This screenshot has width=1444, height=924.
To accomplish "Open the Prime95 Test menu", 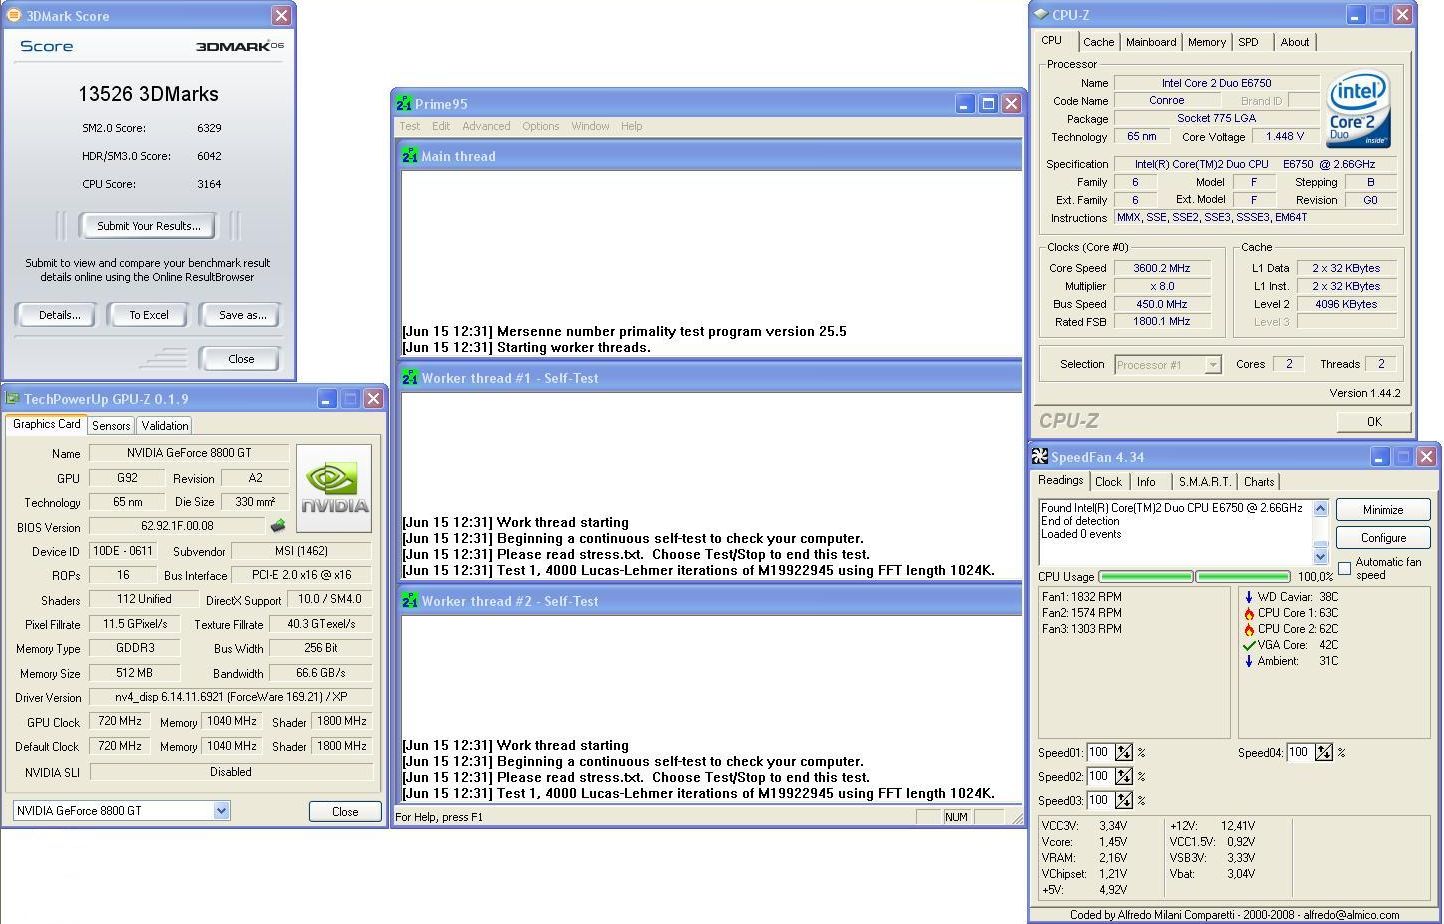I will coord(410,126).
